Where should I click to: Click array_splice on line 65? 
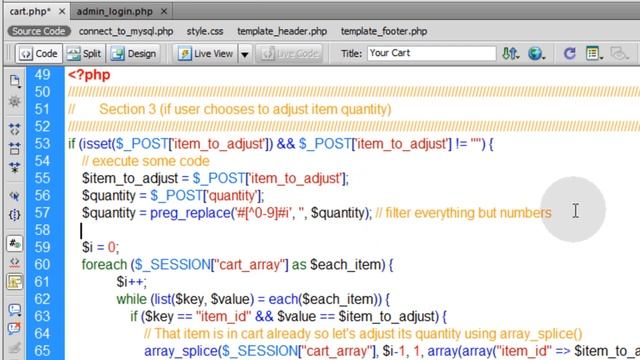point(181,351)
